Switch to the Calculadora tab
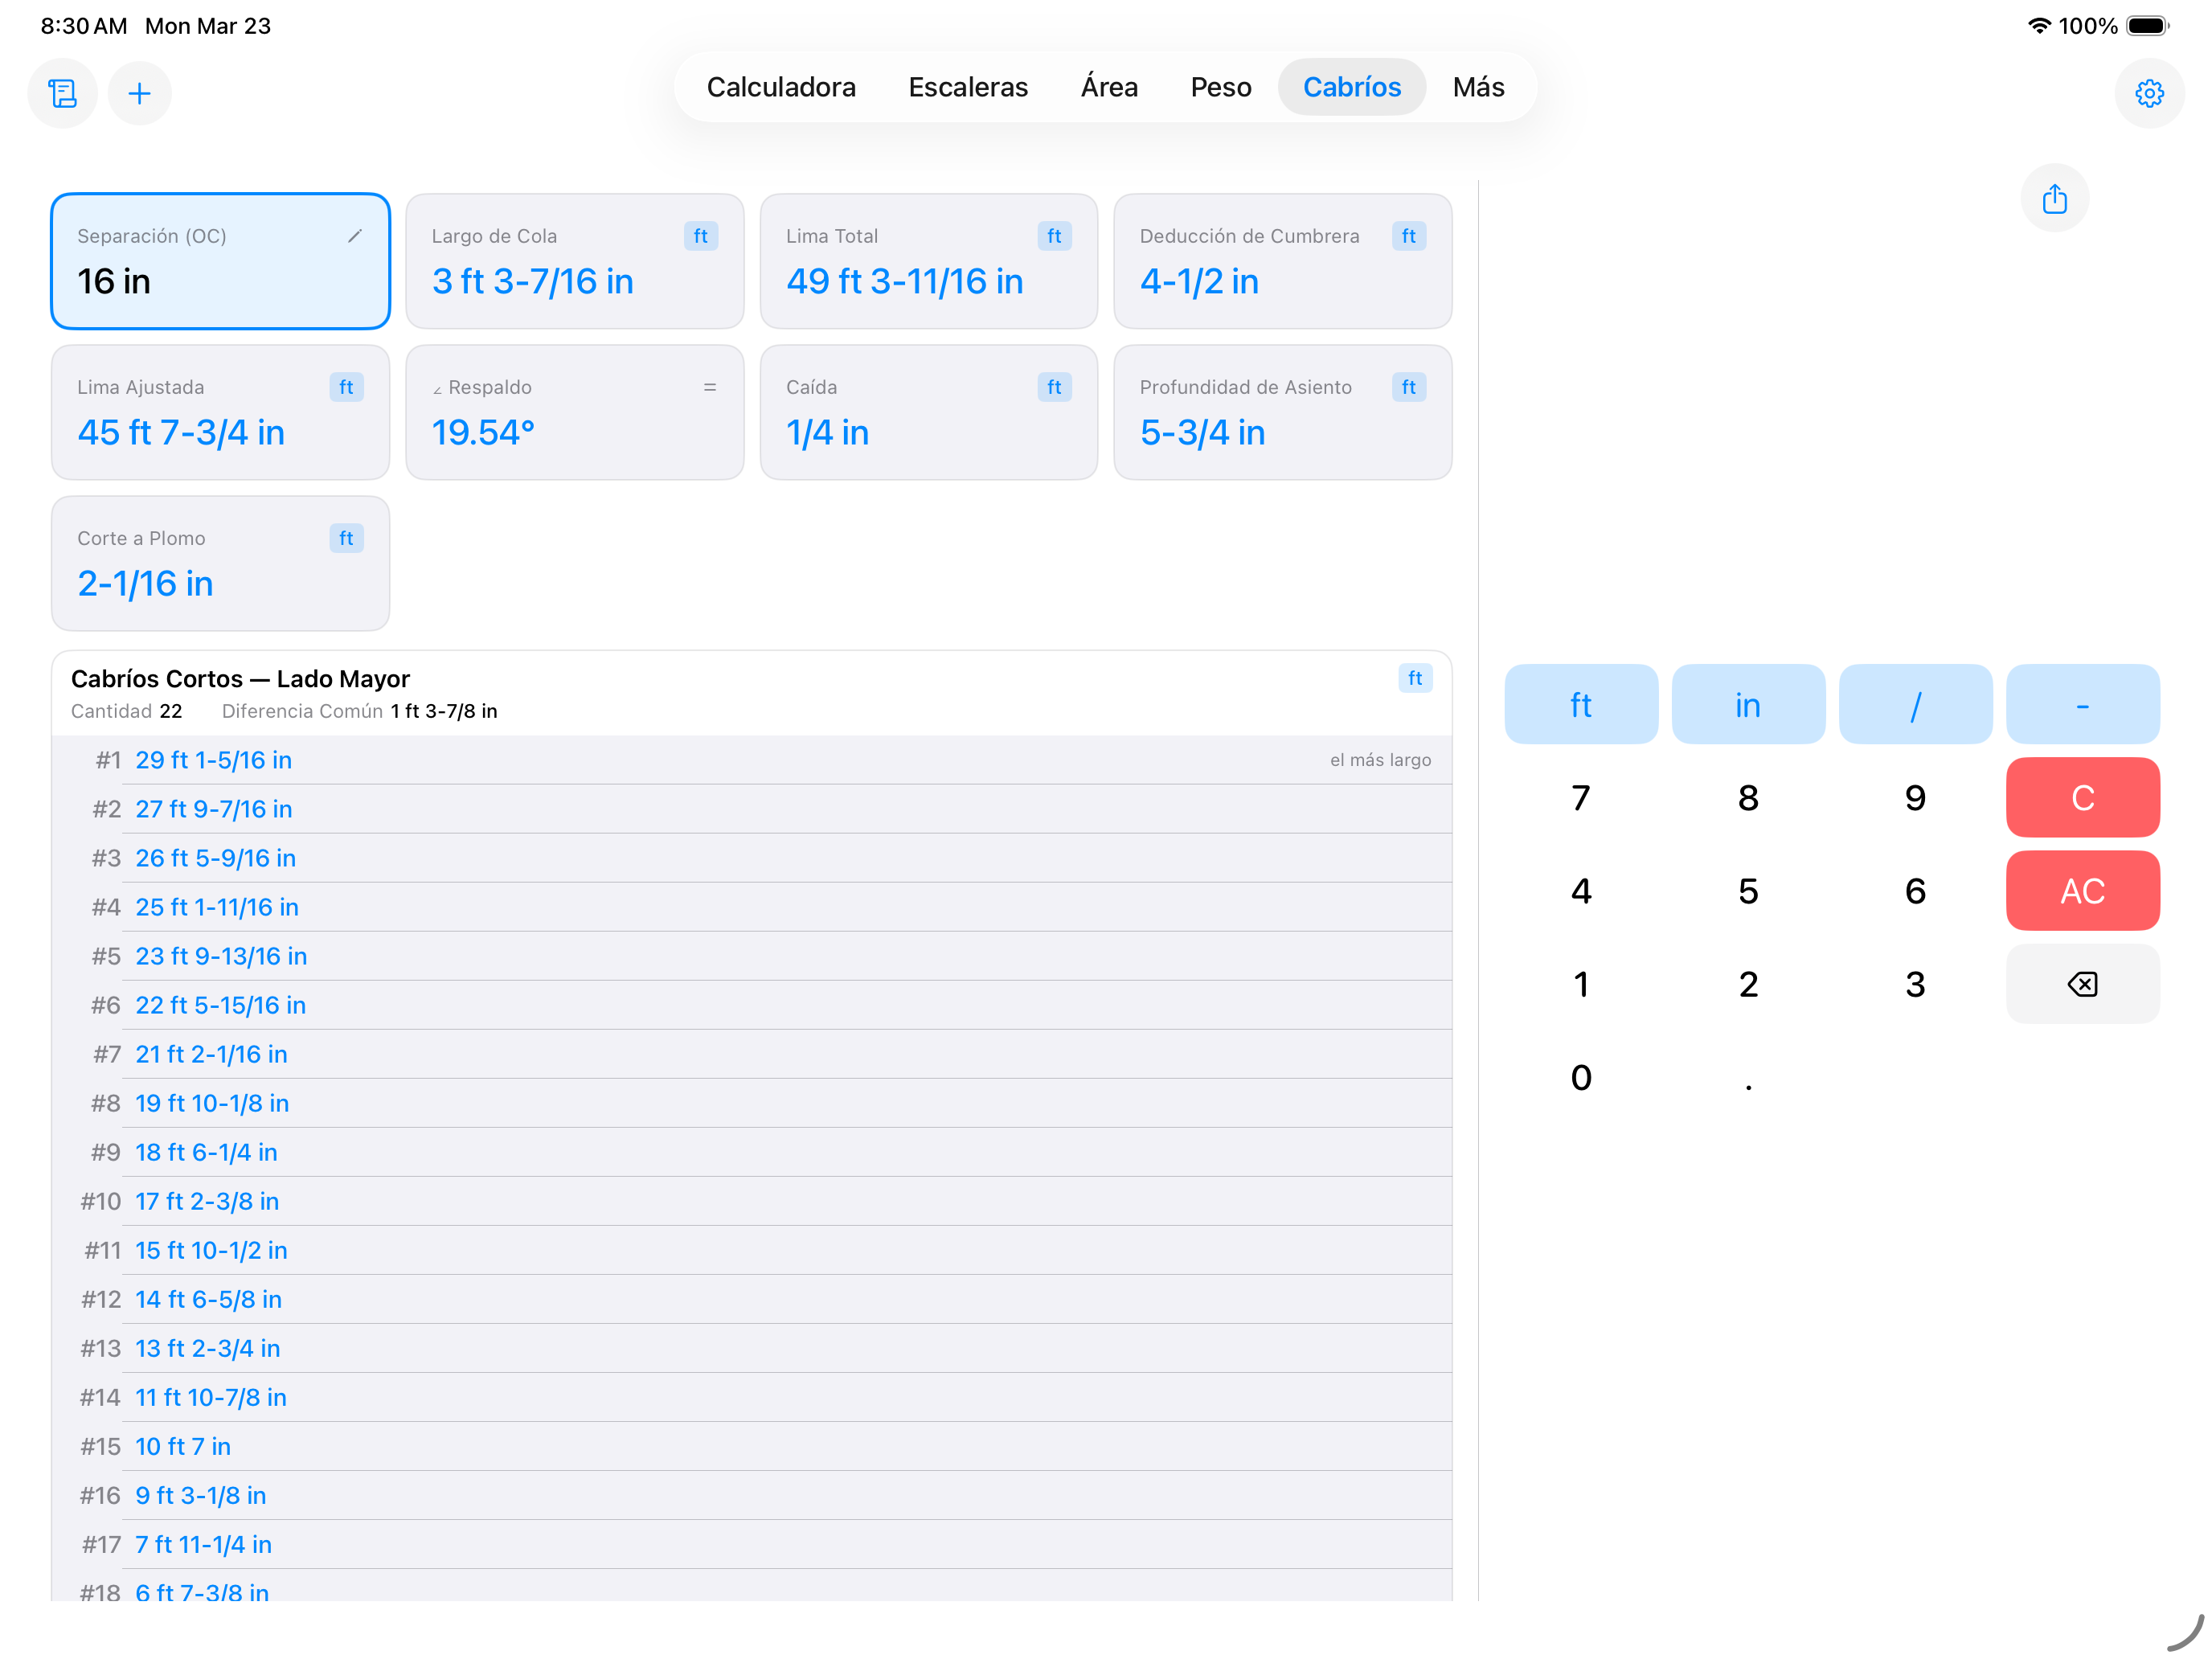This screenshot has height=1659, width=2212. pyautogui.click(x=781, y=87)
